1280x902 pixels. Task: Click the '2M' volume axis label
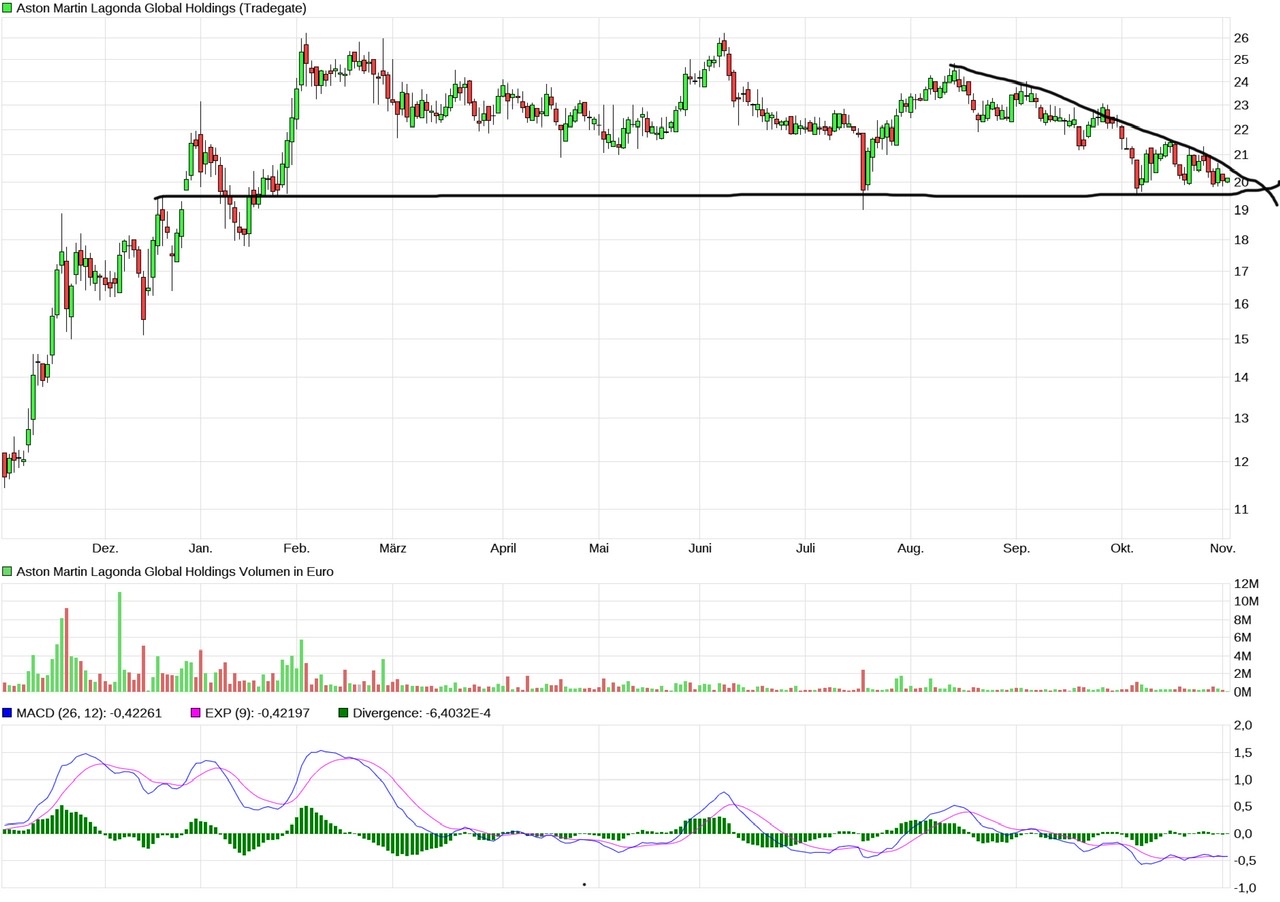[1243, 674]
